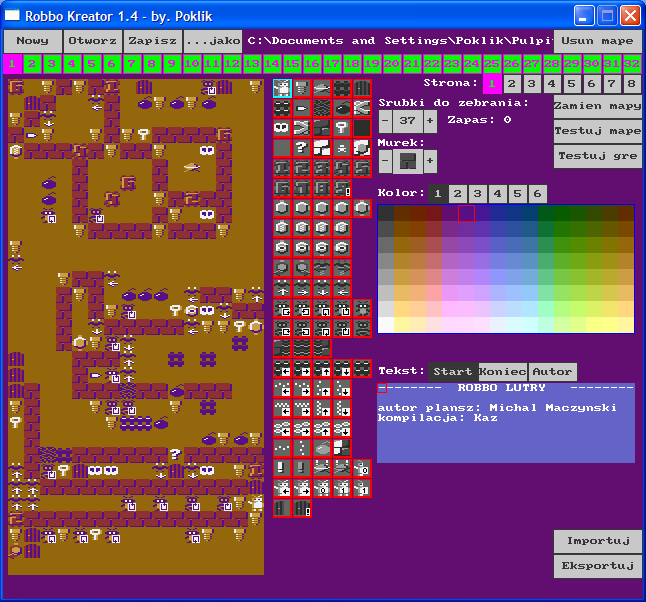646x602 pixels.
Task: Switch Strona to page 5
Action: click(571, 84)
